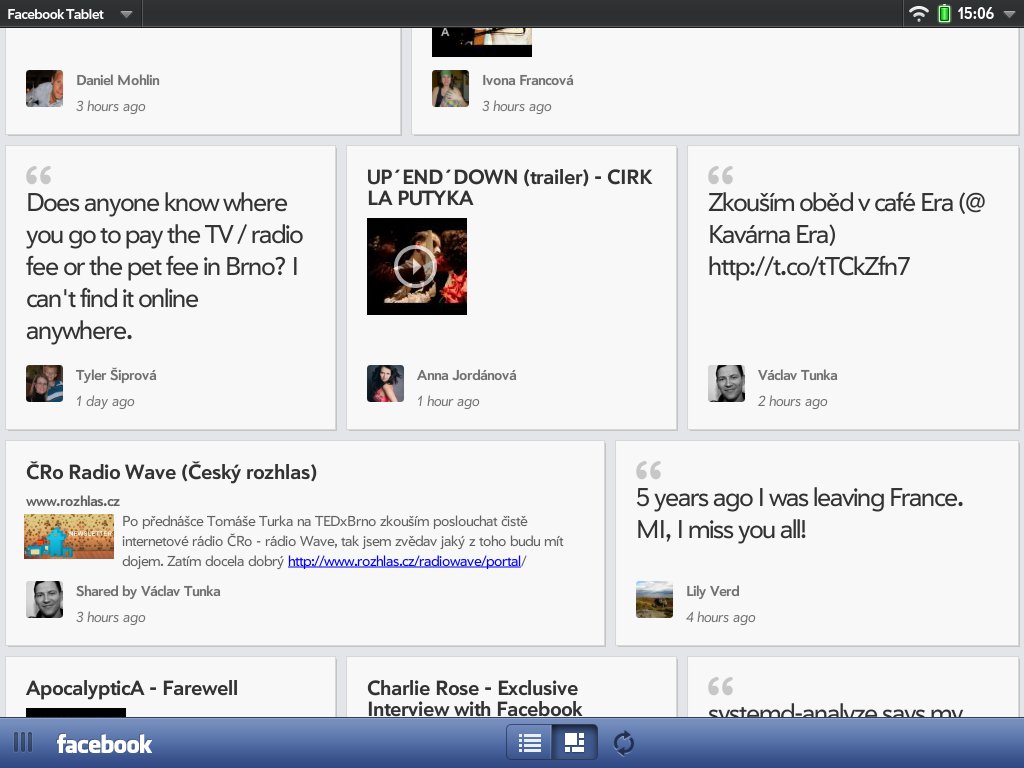Switch to grid tile view layout
Image resolution: width=1024 pixels, height=768 pixels.
[x=574, y=743]
